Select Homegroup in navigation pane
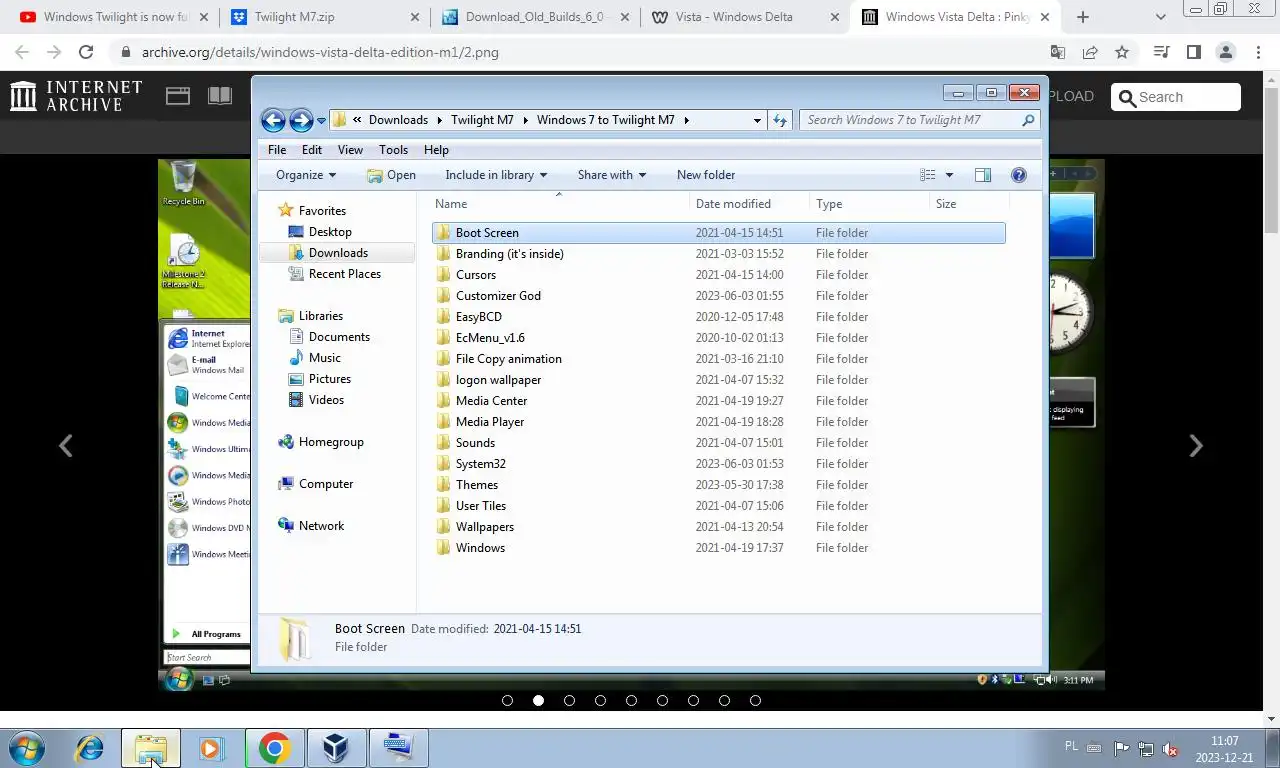The width and height of the screenshot is (1280, 768). pos(331,442)
